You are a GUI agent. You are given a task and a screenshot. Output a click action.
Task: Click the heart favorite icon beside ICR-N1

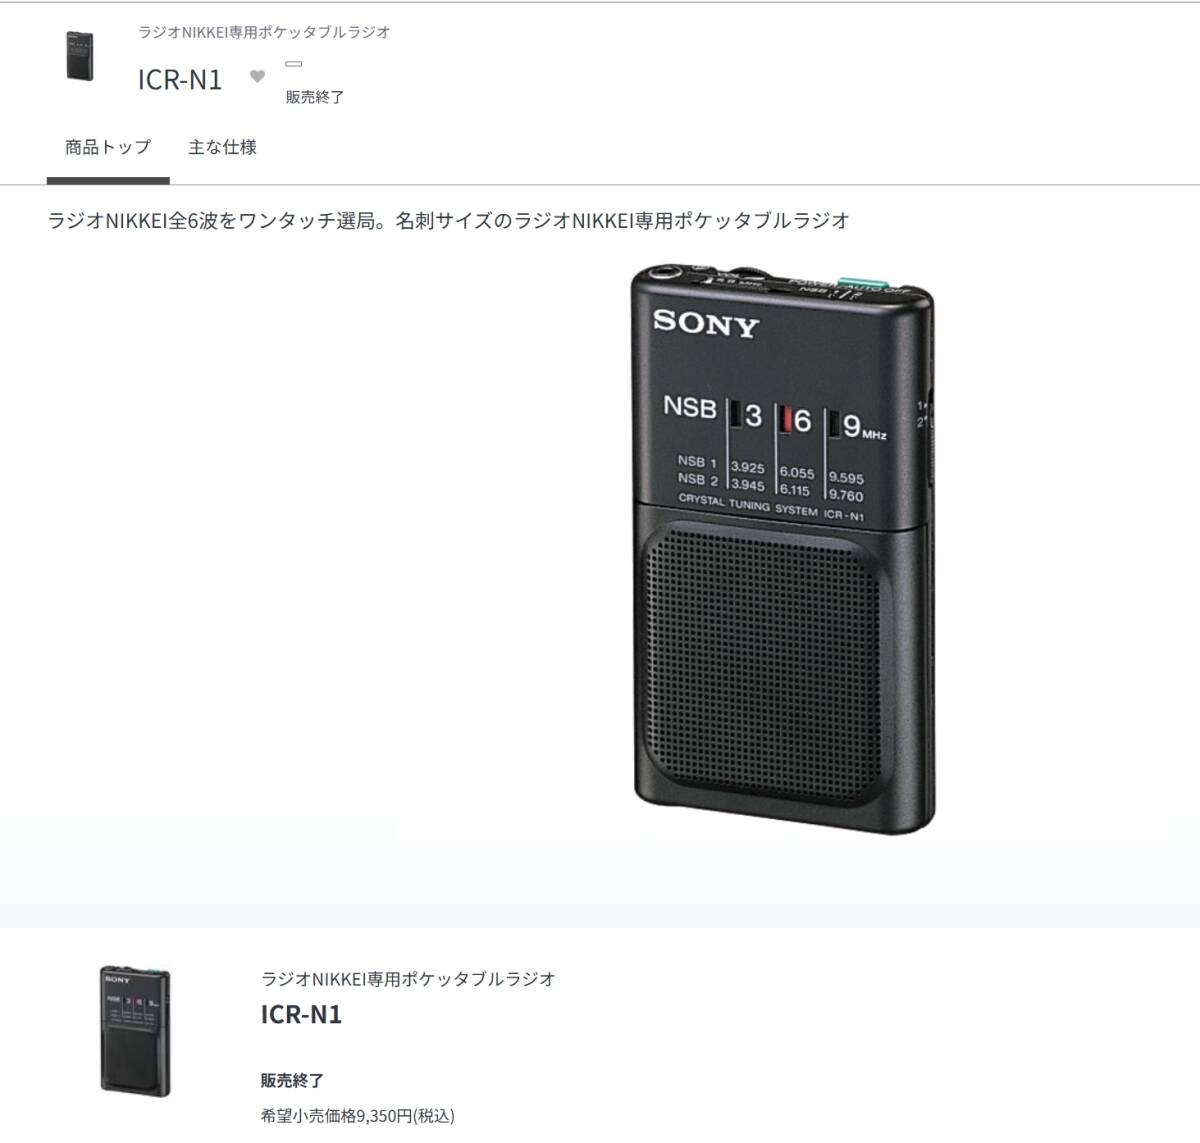tap(257, 76)
